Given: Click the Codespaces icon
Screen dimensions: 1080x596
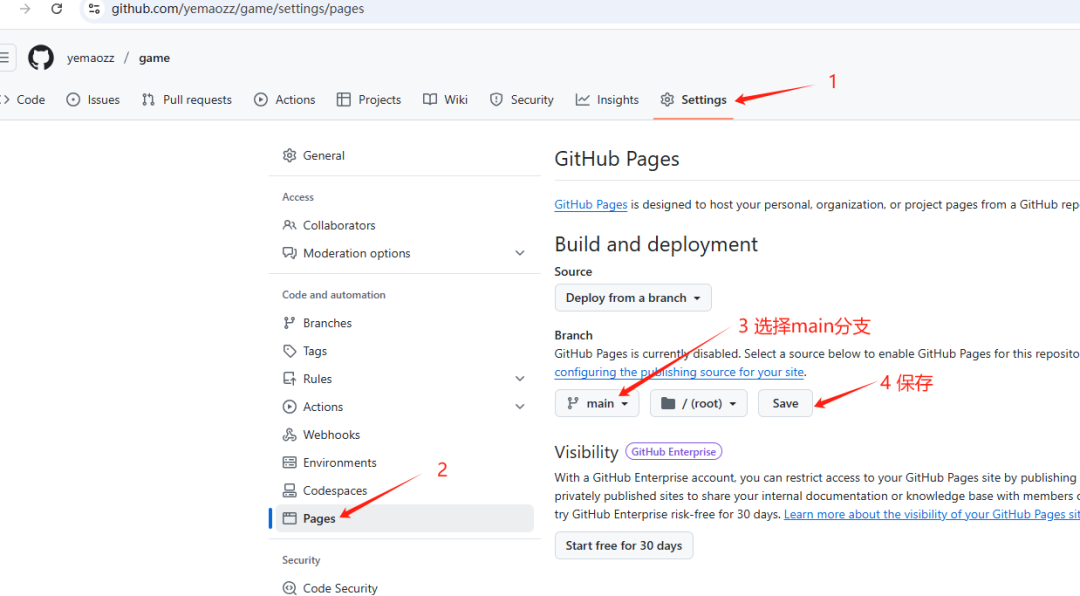Looking at the screenshot, I should pos(289,491).
